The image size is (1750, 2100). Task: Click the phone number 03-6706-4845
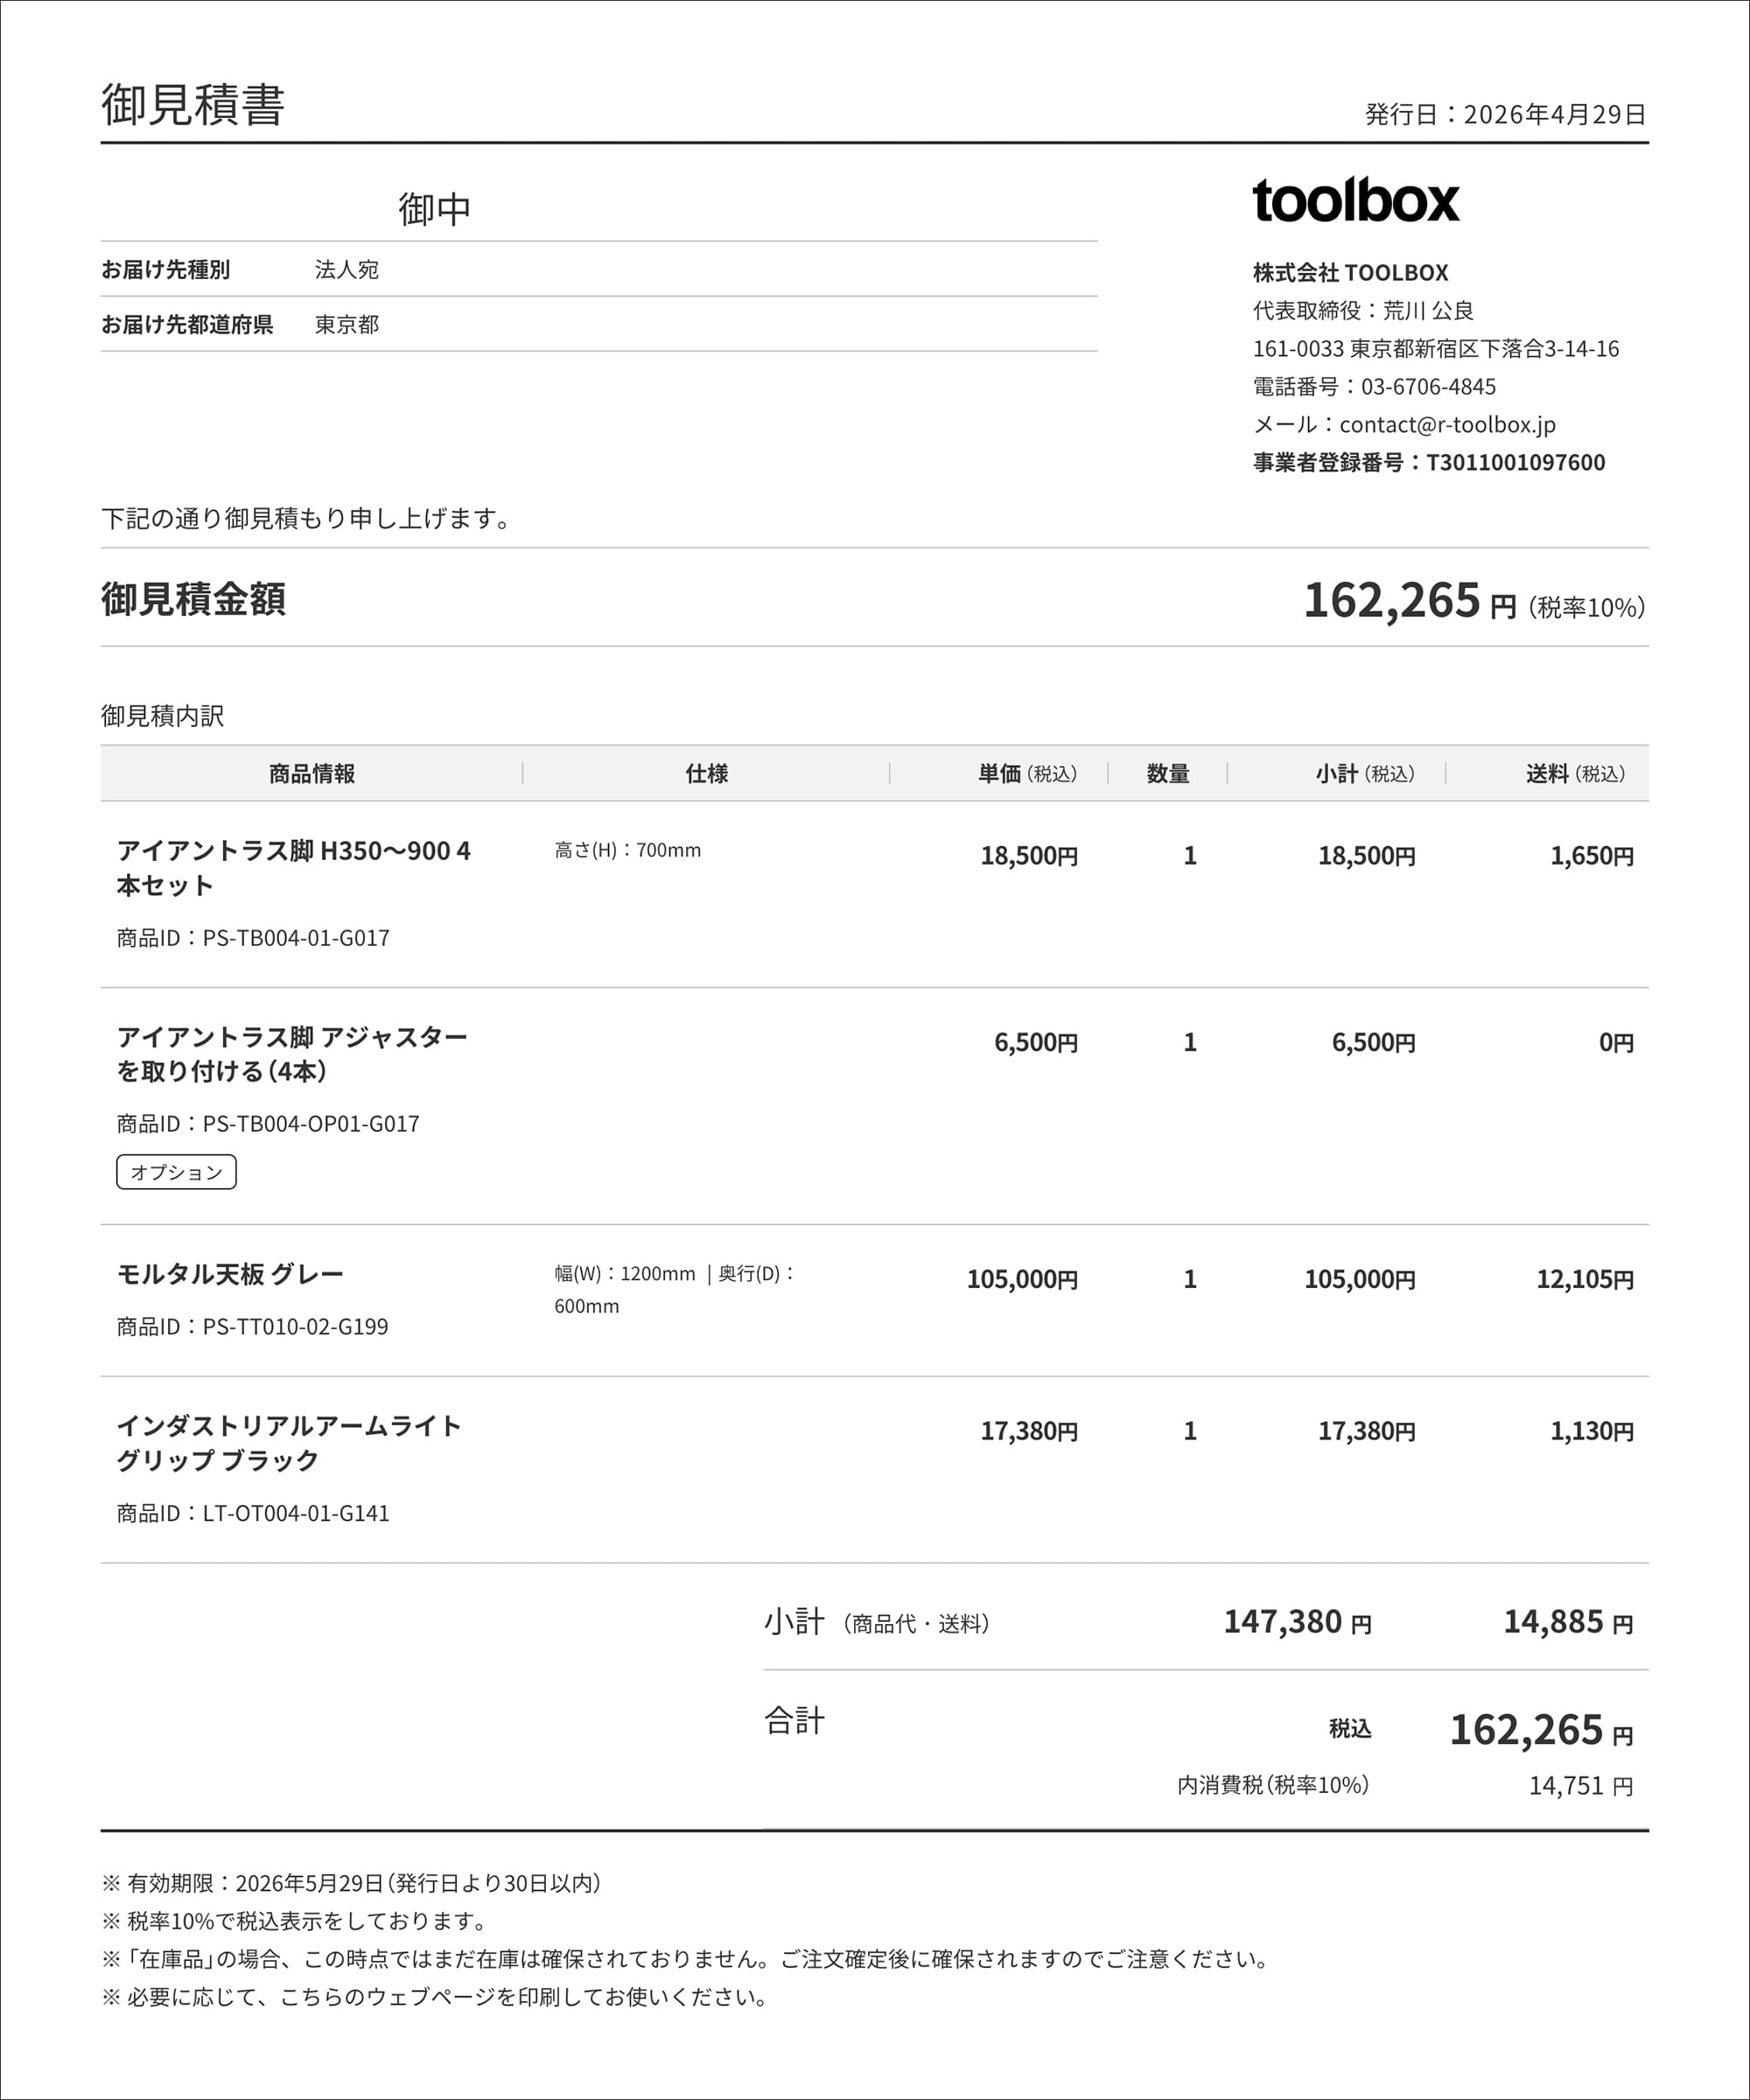point(1428,386)
